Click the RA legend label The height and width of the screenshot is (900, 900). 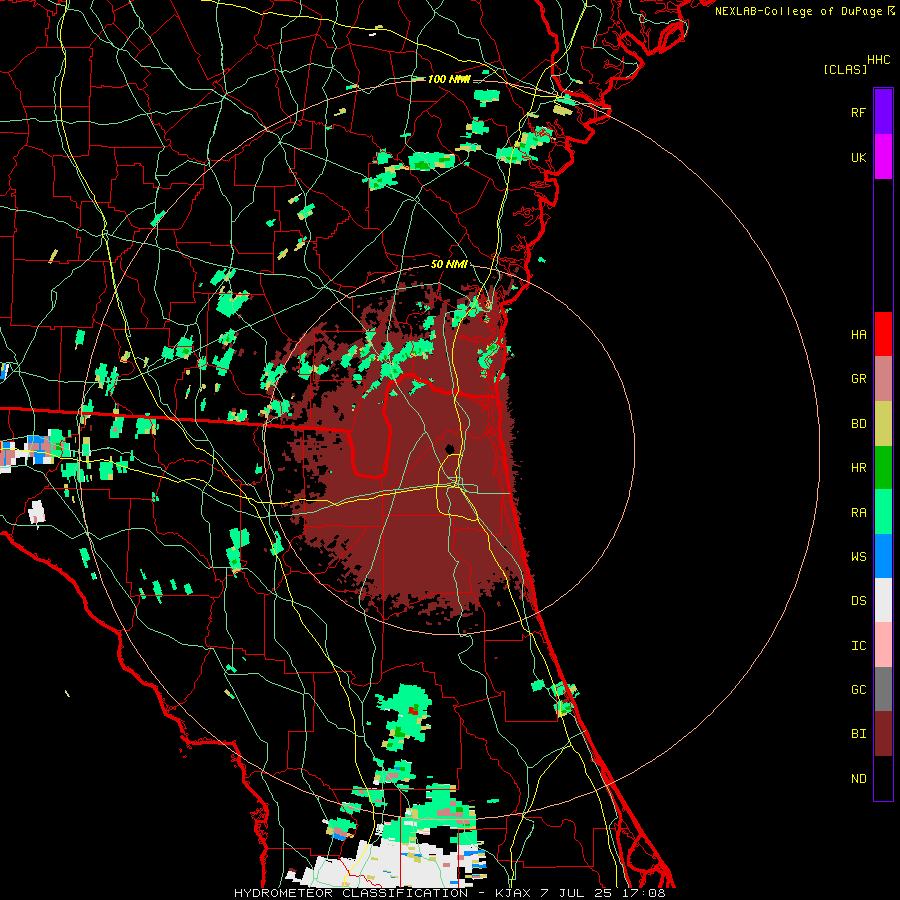pos(858,513)
